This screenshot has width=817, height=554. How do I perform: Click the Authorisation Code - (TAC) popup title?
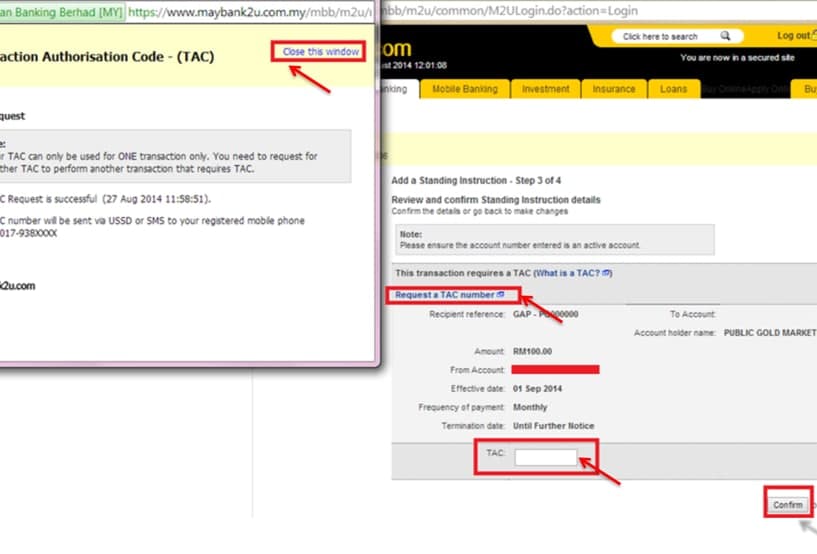107,56
